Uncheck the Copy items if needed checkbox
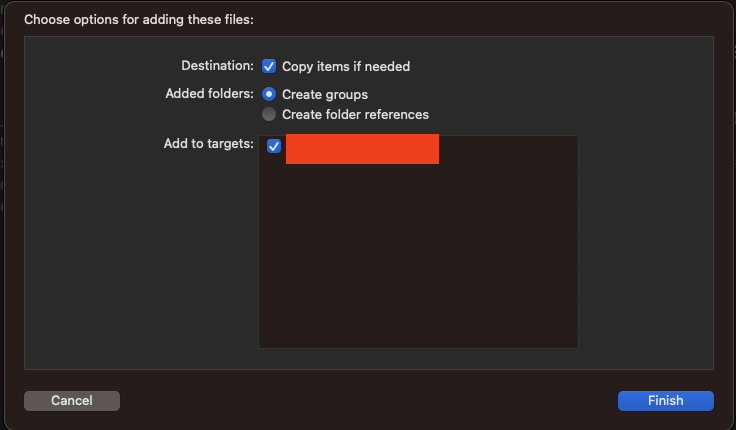736x430 pixels. [x=269, y=66]
